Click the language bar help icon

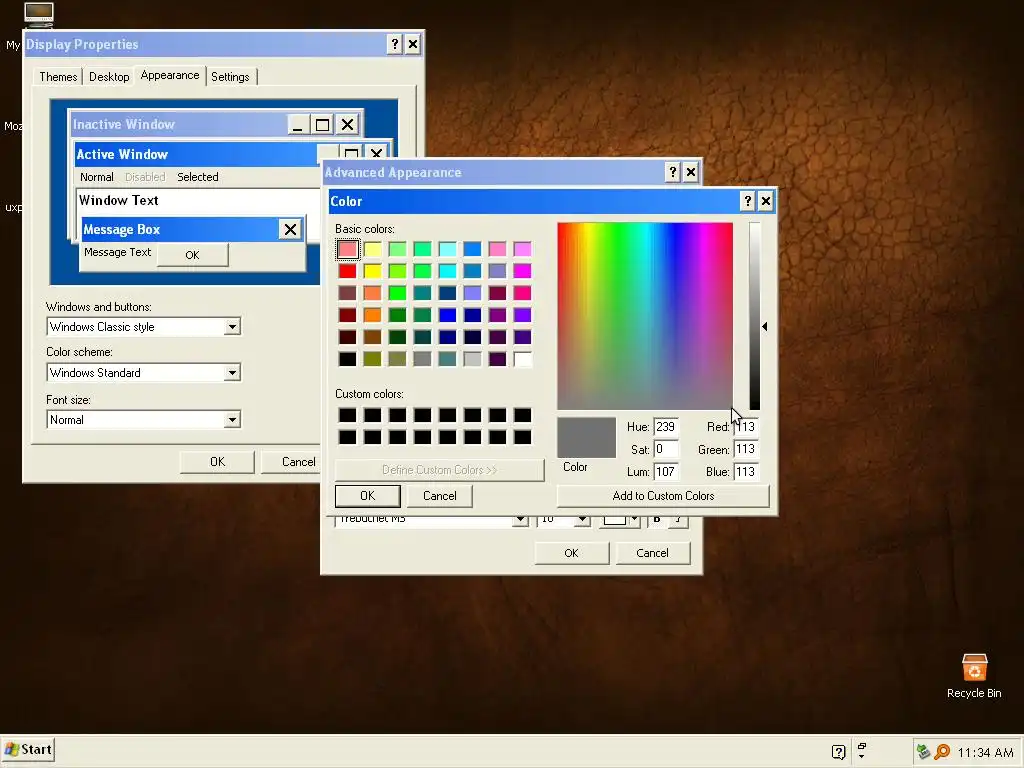[x=839, y=752]
